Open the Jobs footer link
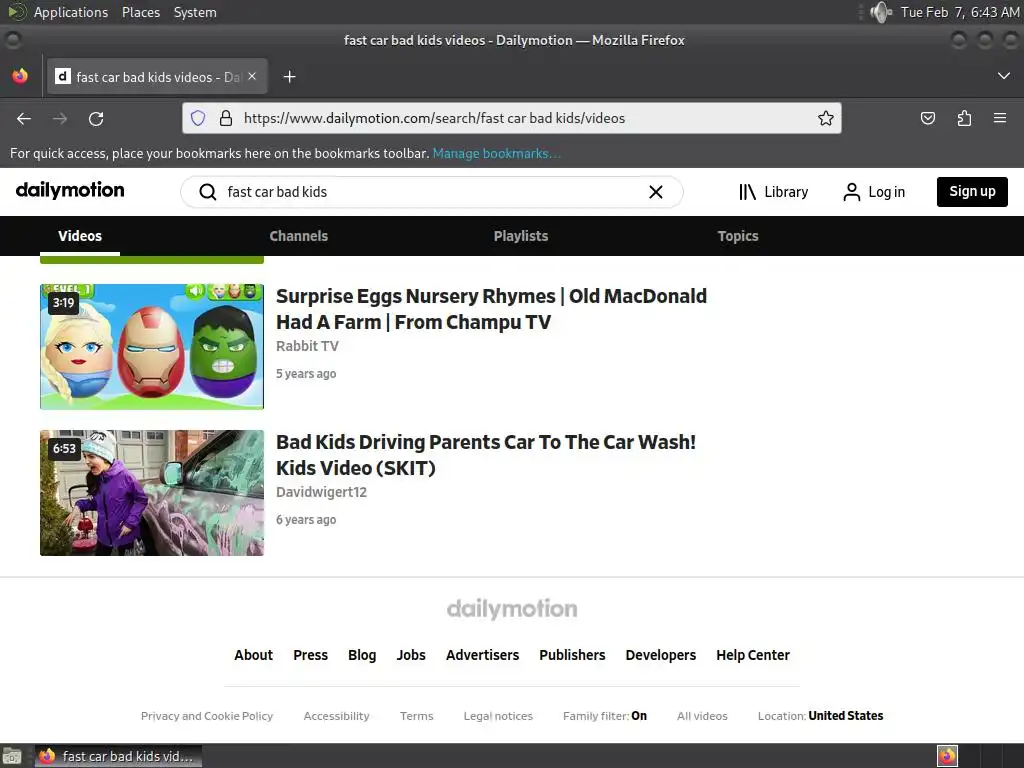 [411, 655]
